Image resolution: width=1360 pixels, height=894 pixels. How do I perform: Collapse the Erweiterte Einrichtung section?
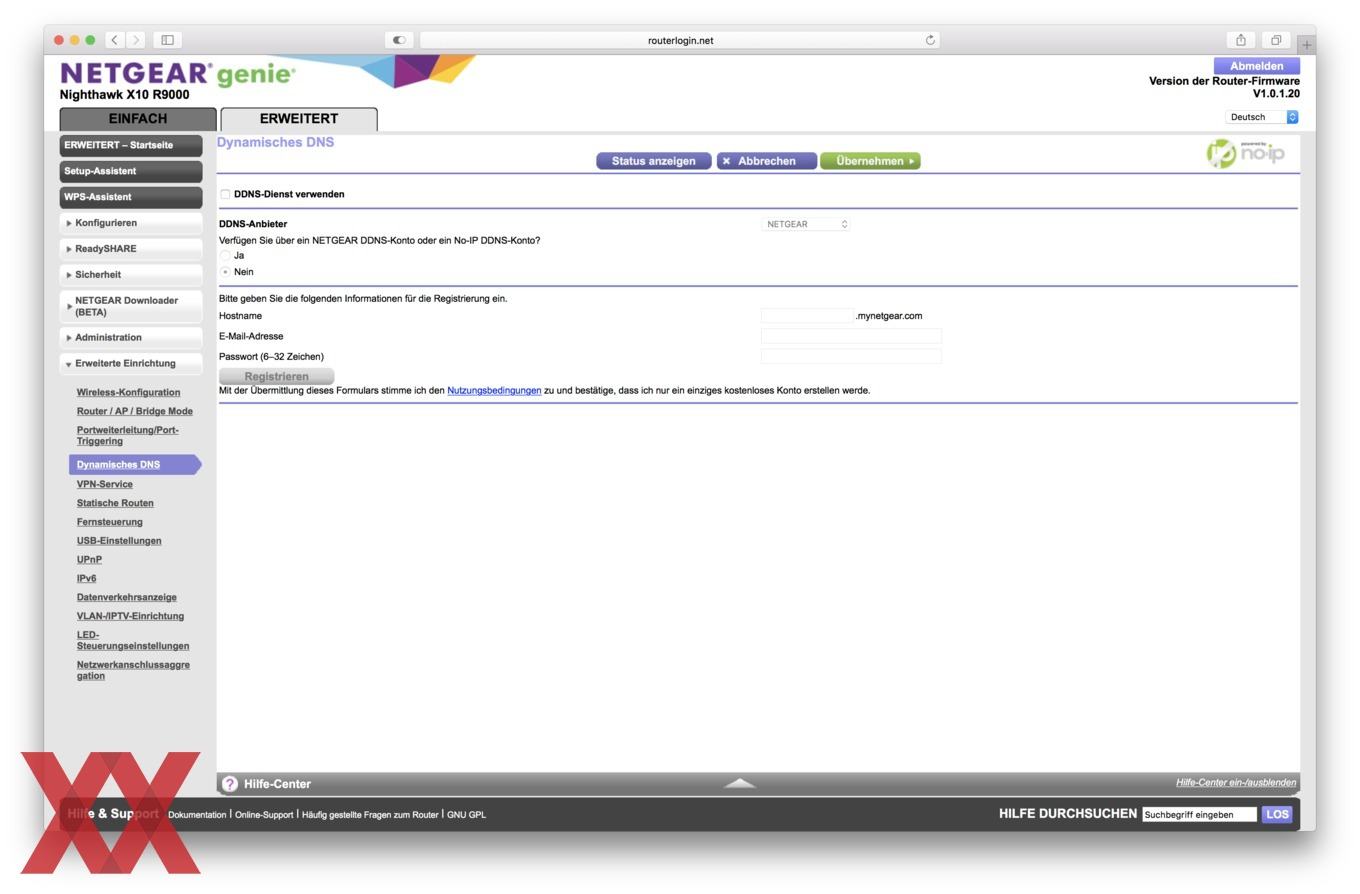pos(132,364)
